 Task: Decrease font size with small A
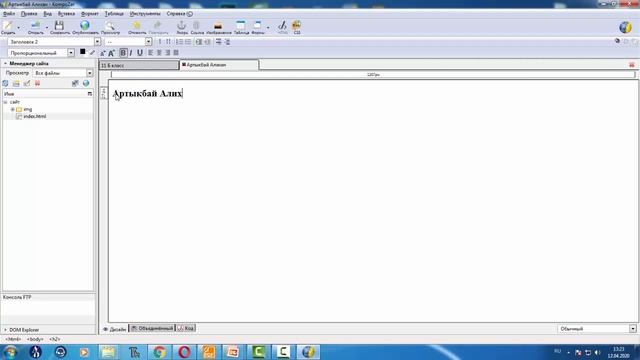[x=103, y=53]
